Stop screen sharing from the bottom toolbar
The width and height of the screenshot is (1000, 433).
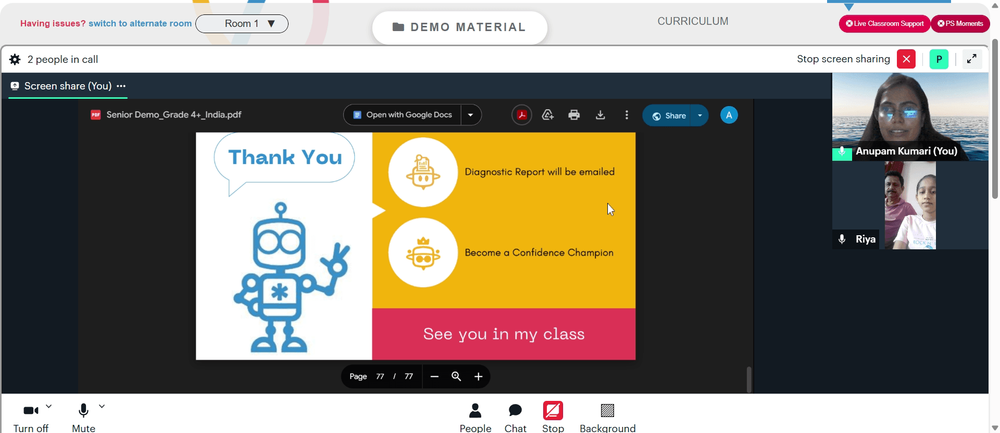point(553,418)
